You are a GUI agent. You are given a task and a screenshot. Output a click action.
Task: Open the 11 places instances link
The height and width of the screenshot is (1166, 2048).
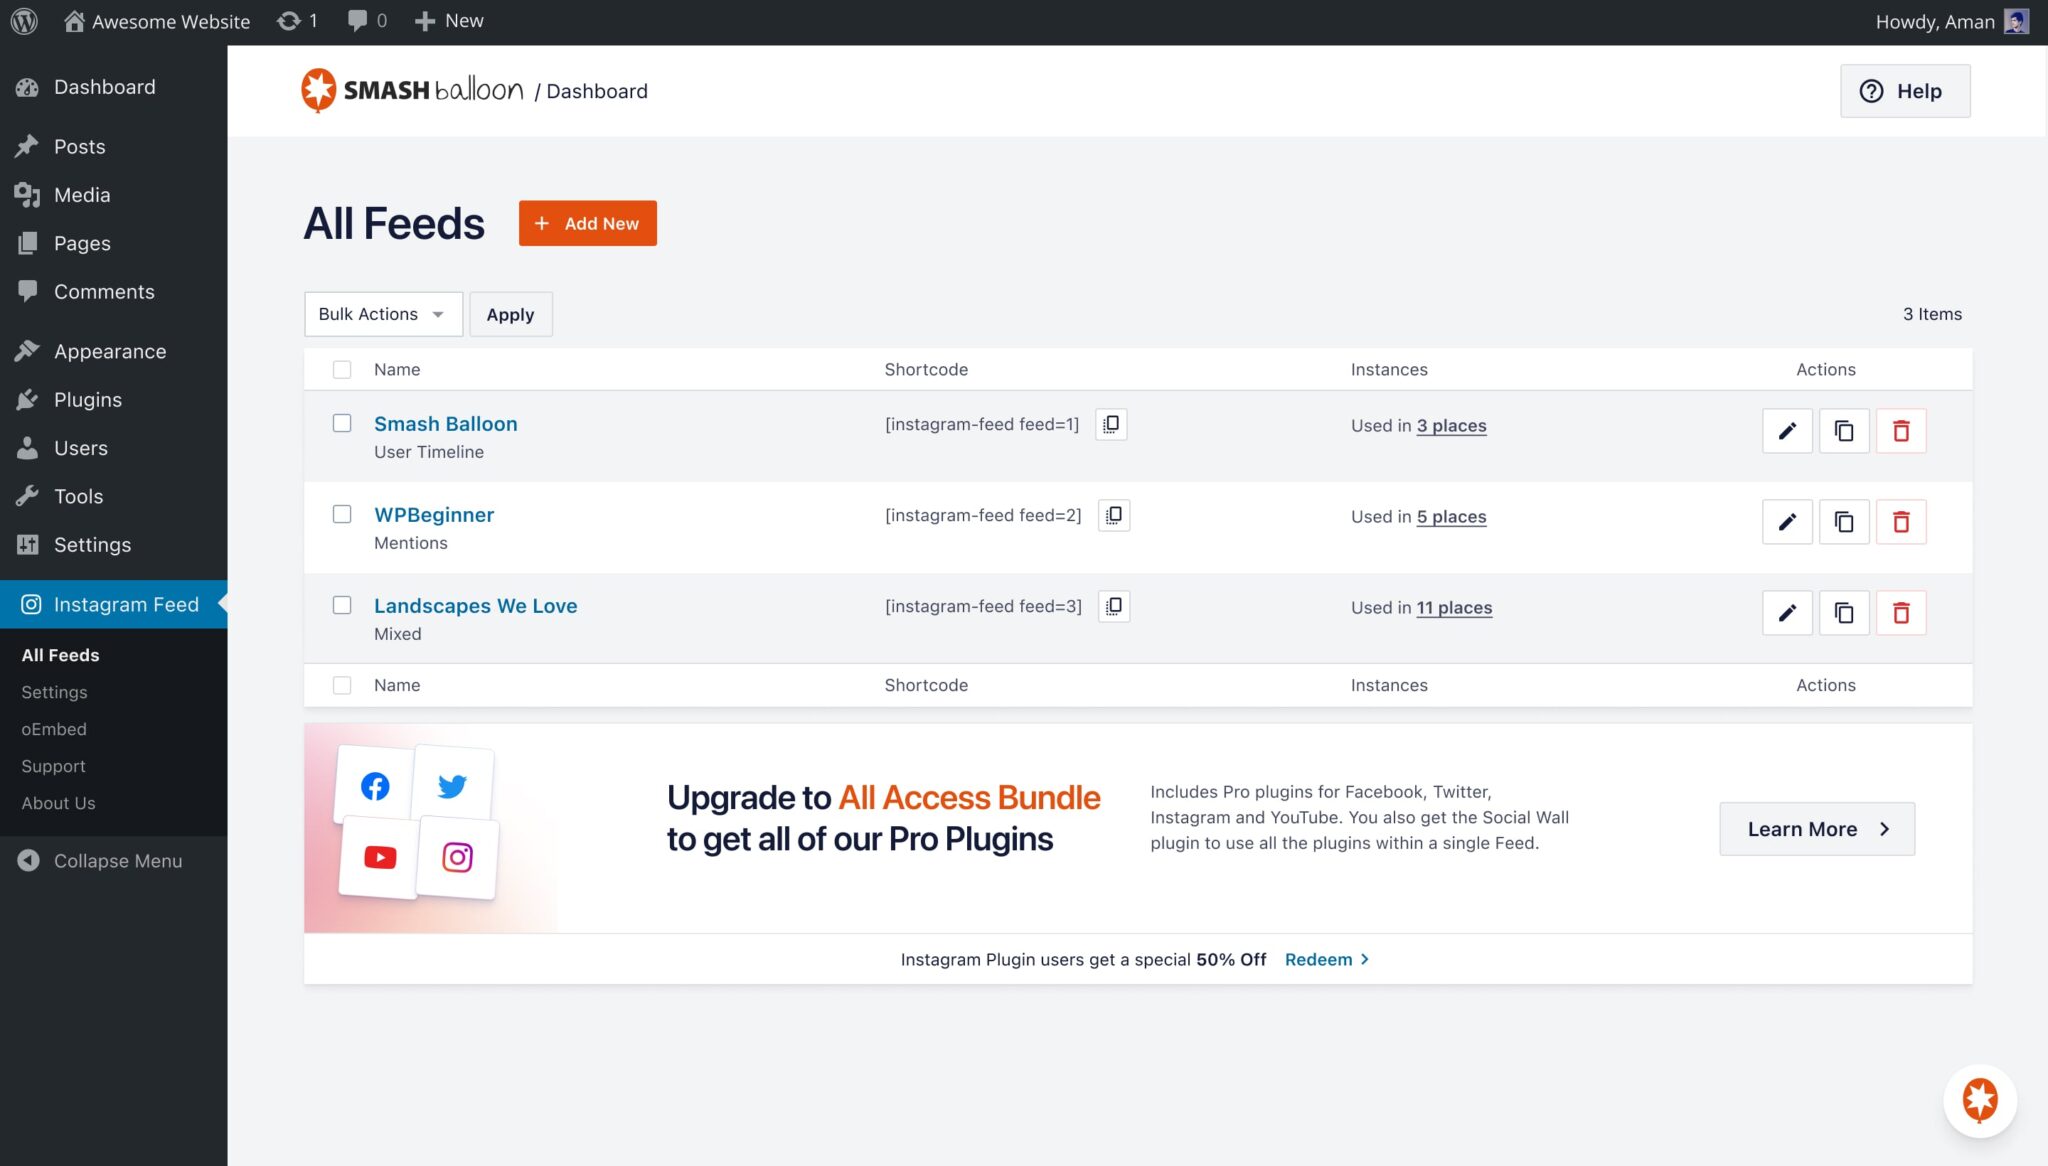tap(1453, 607)
